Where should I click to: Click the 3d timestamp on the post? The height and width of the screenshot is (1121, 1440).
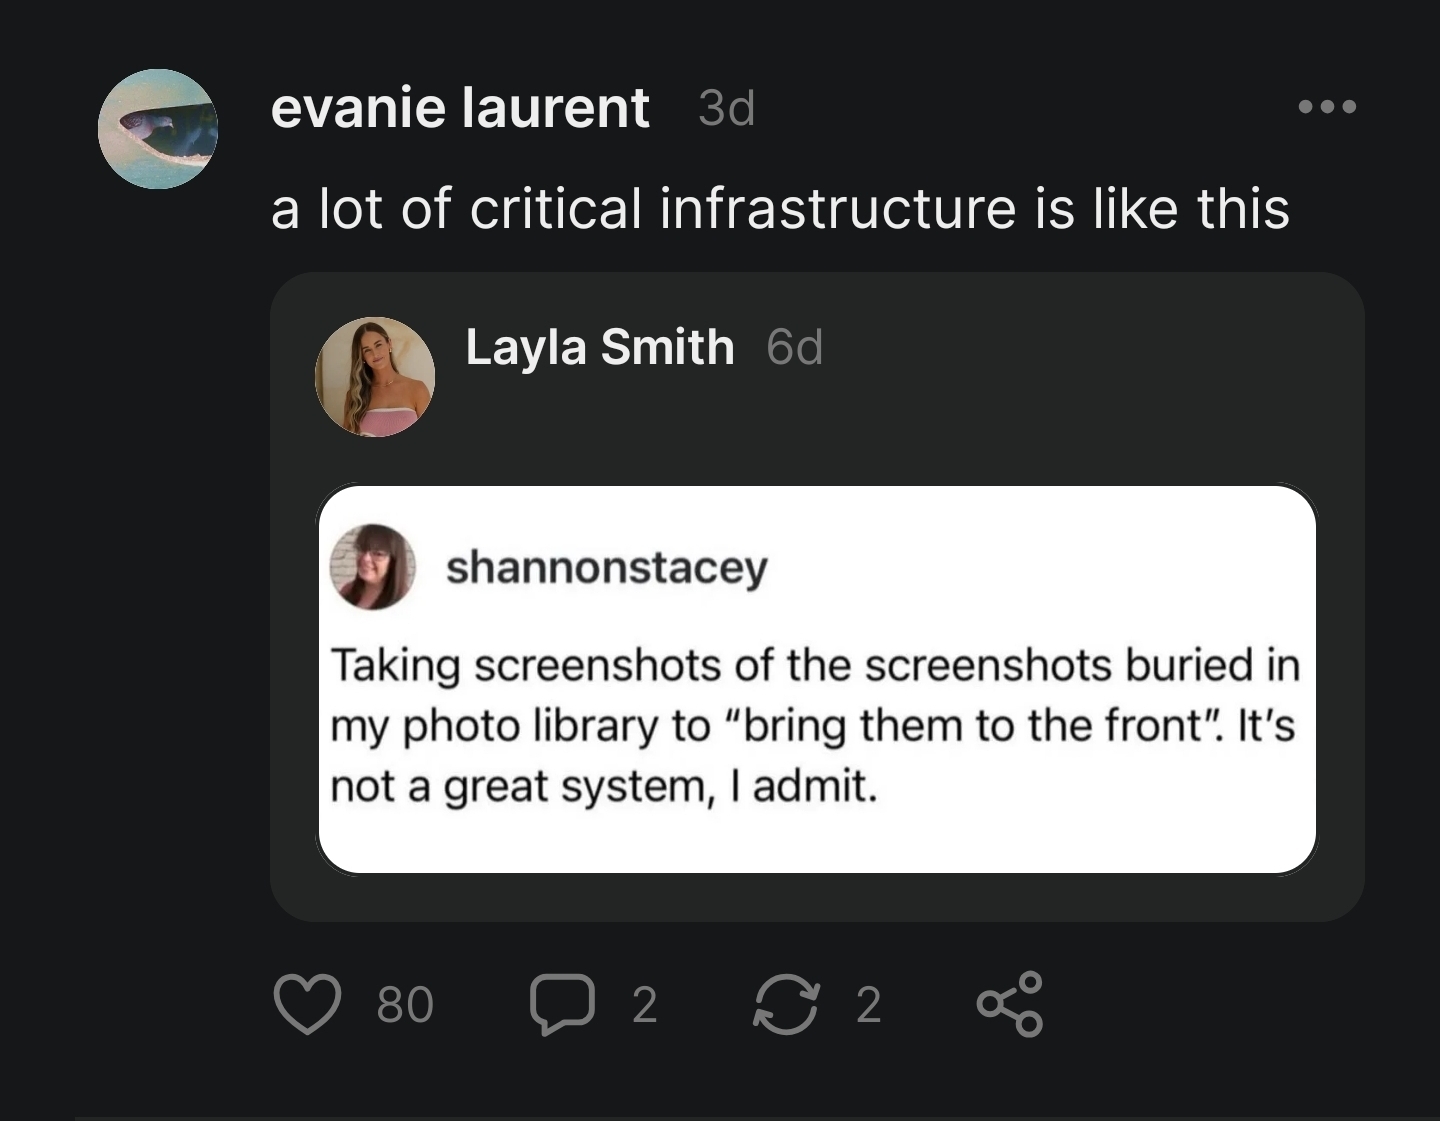[x=726, y=108]
